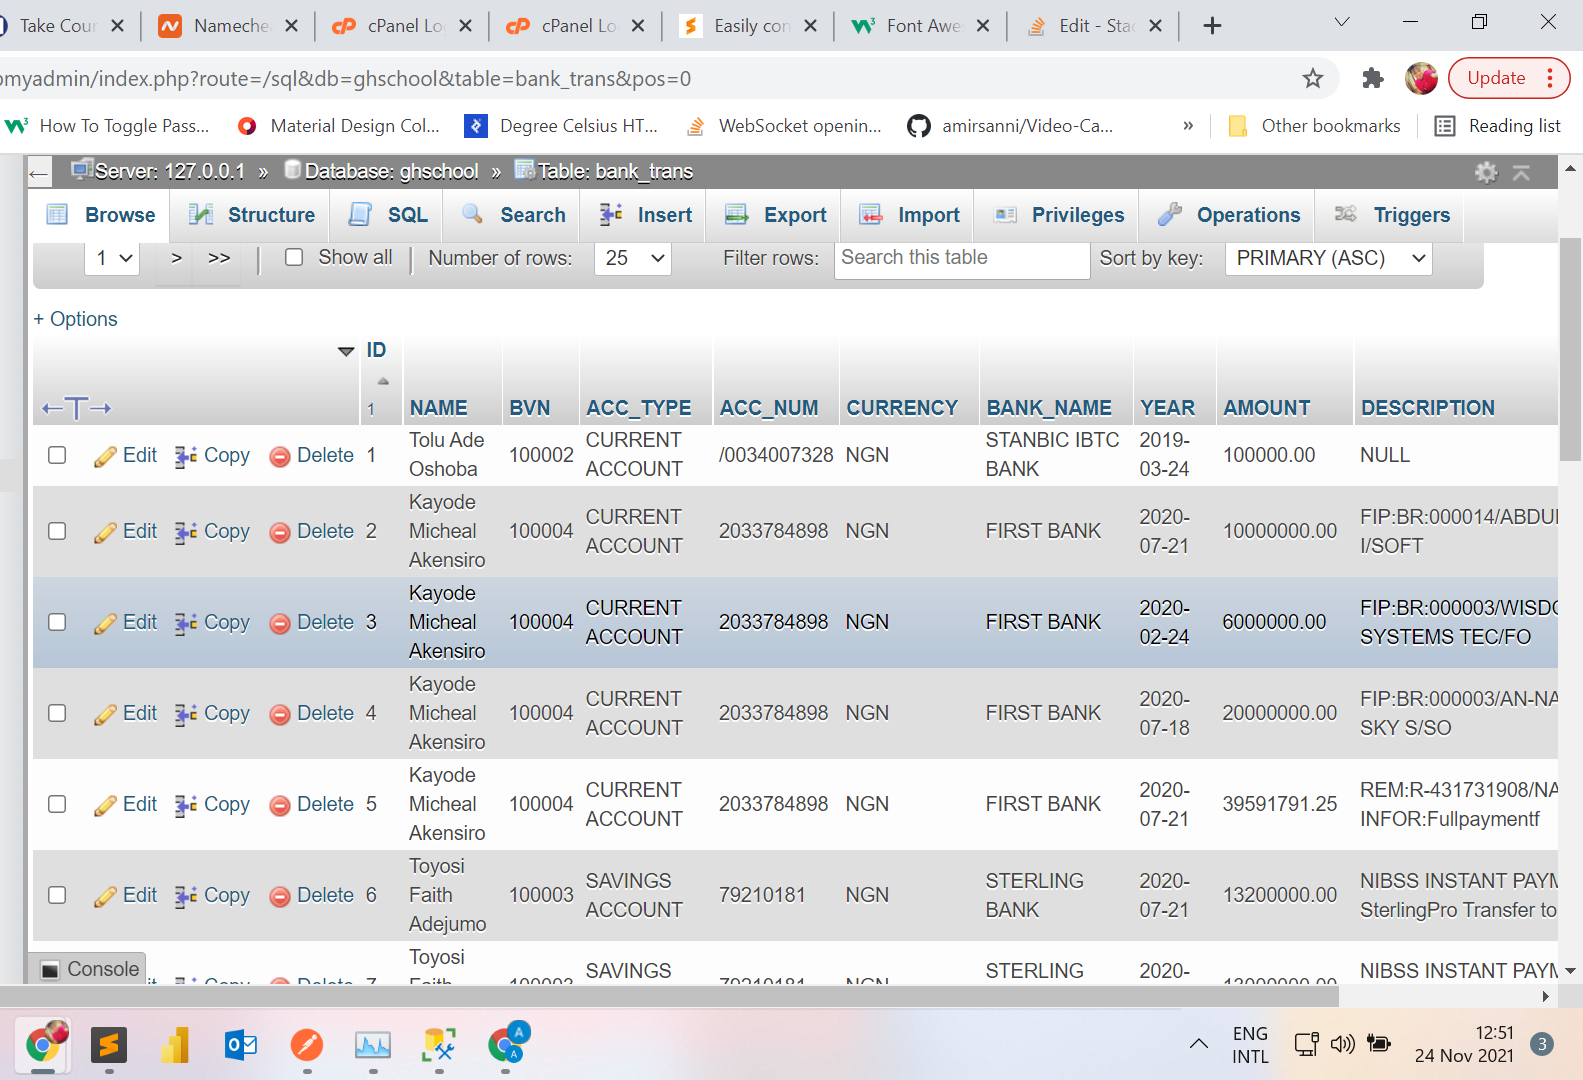Click the red Delete icon for row 6
This screenshot has height=1080, width=1583.
click(280, 896)
